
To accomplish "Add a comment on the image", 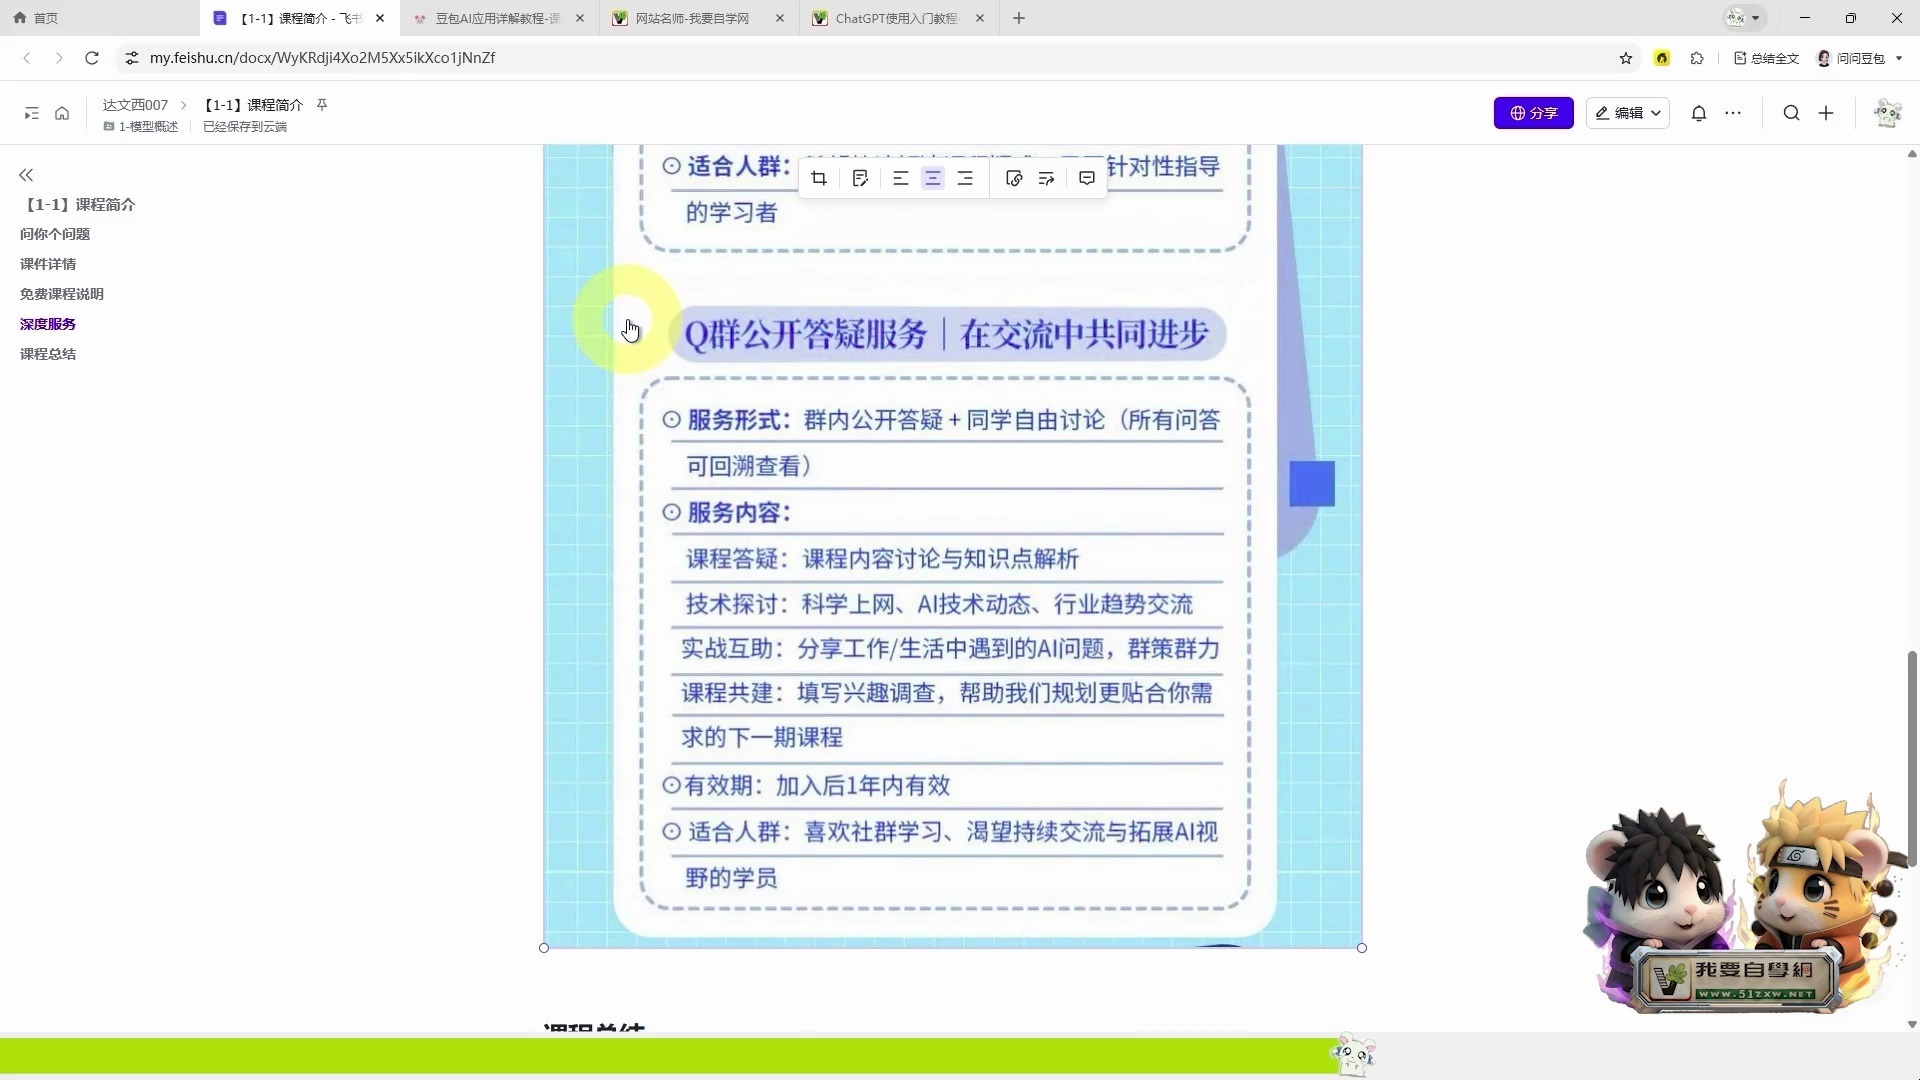I will 1087,178.
